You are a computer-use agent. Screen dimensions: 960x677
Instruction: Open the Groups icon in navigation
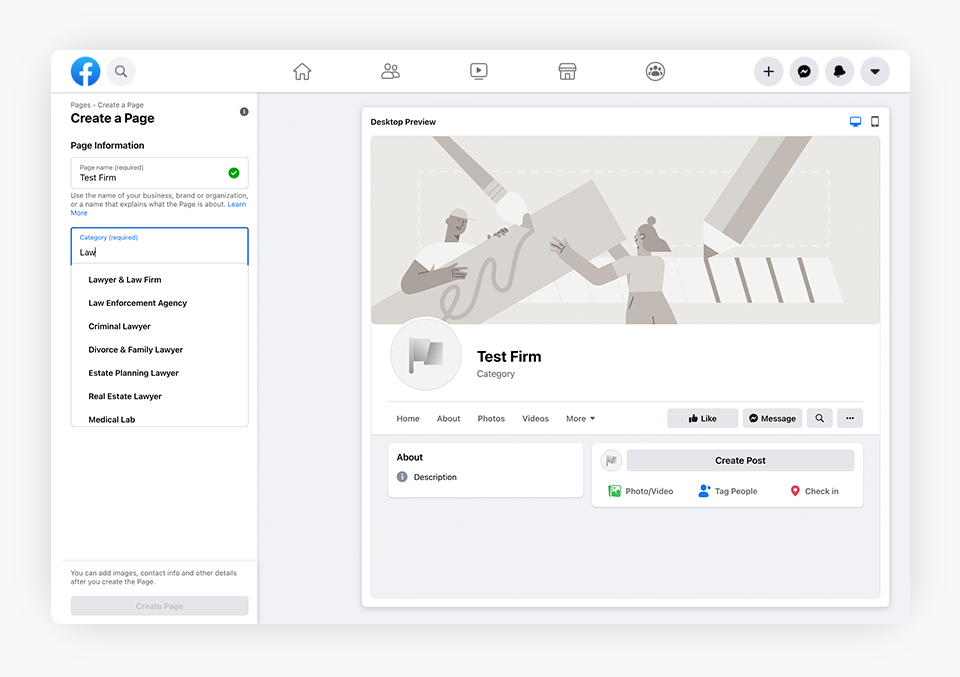pyautogui.click(x=655, y=71)
